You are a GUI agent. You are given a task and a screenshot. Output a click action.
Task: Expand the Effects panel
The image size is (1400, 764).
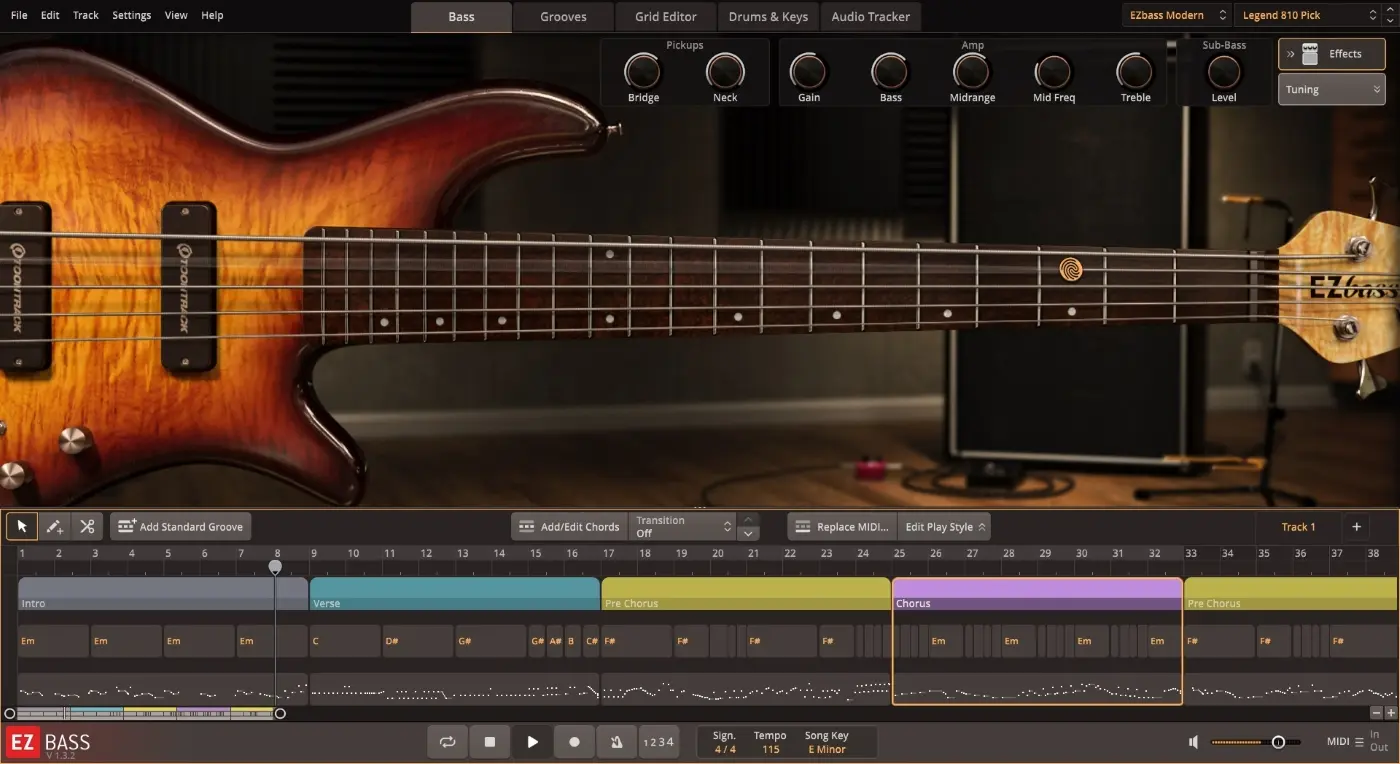click(1331, 54)
